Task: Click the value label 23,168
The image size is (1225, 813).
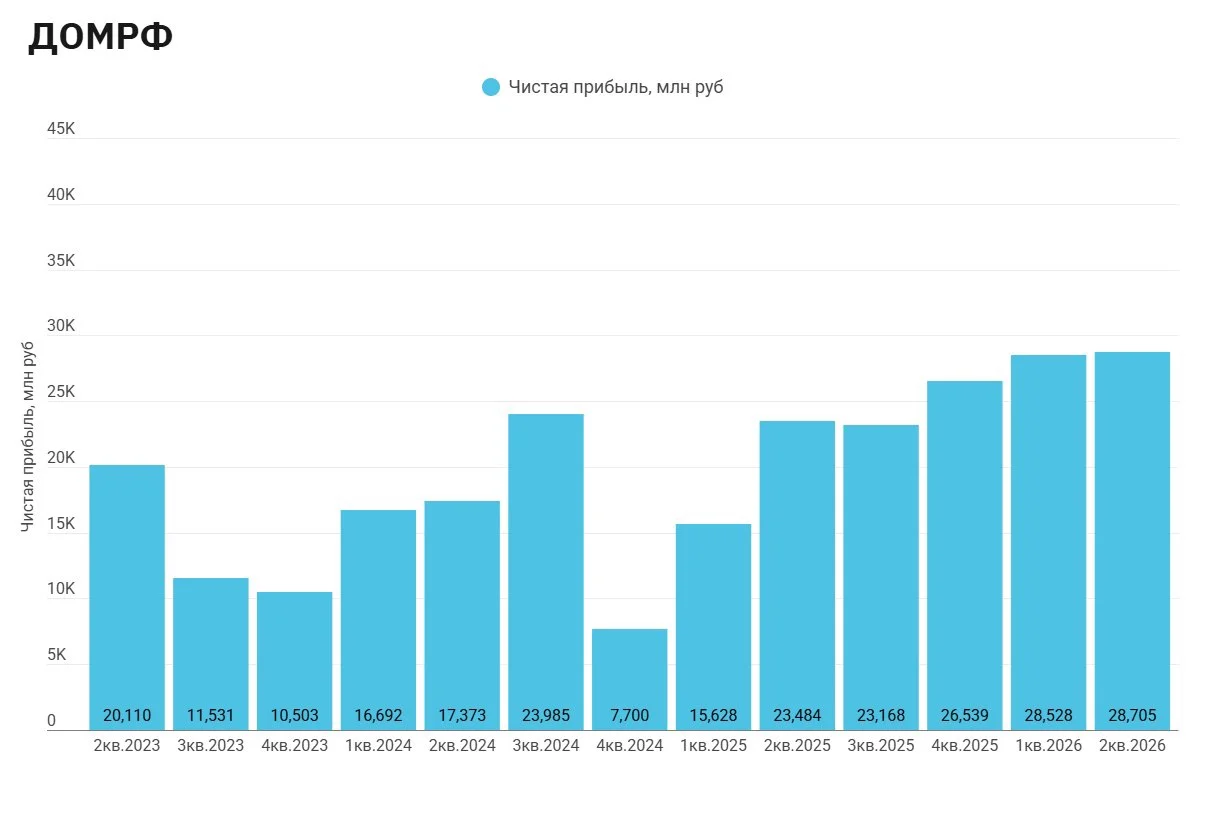Action: click(x=881, y=716)
